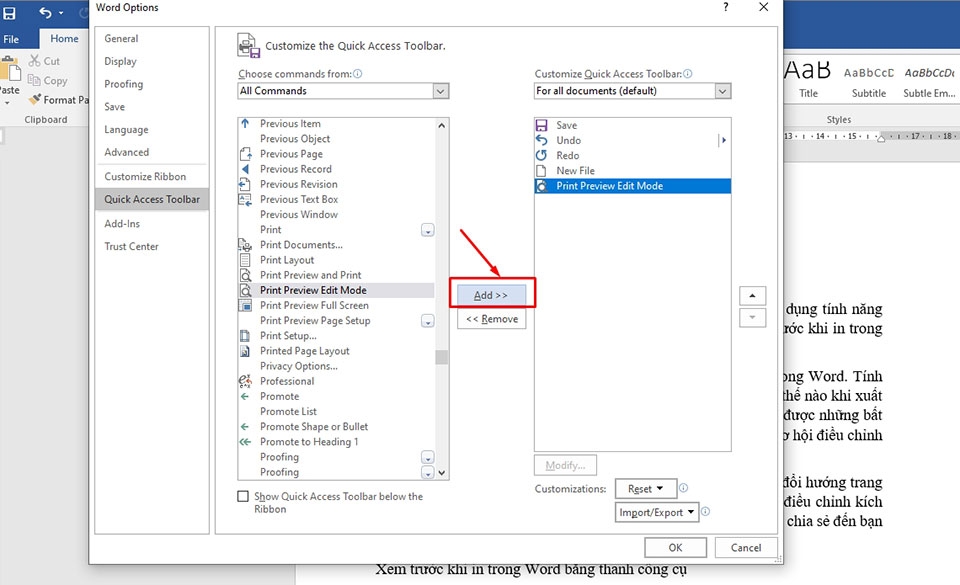Image resolution: width=960 pixels, height=585 pixels.
Task: Open the Undo history dropdown in title bar
Action: [x=61, y=13]
